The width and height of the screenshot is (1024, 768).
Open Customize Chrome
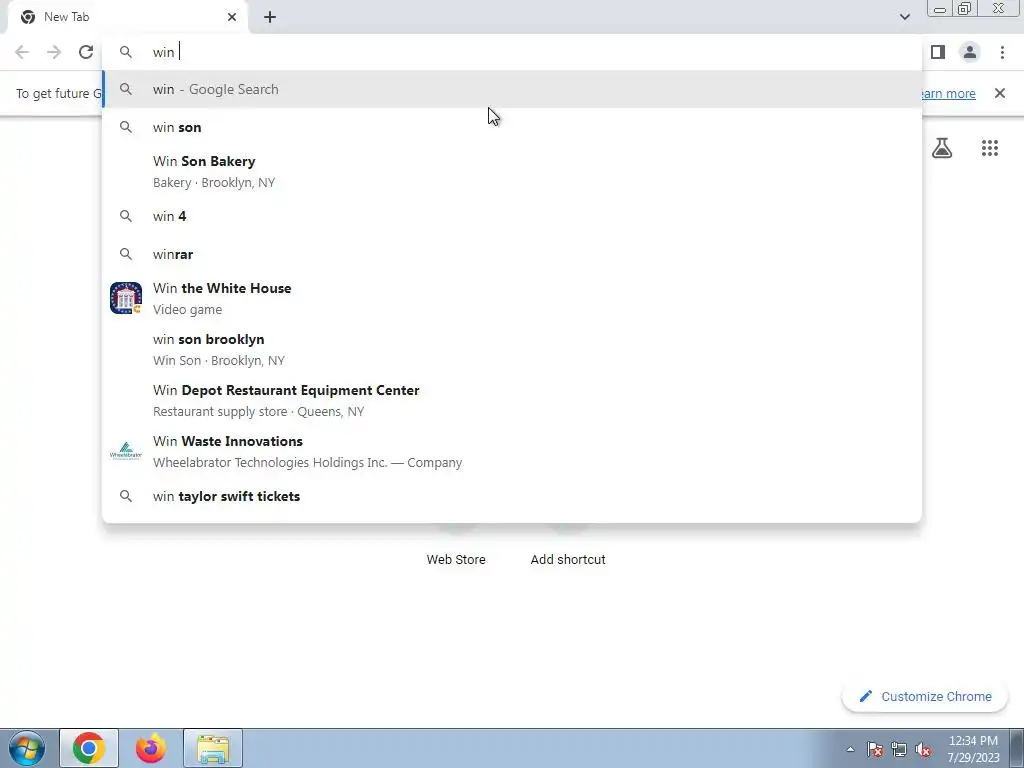925,696
